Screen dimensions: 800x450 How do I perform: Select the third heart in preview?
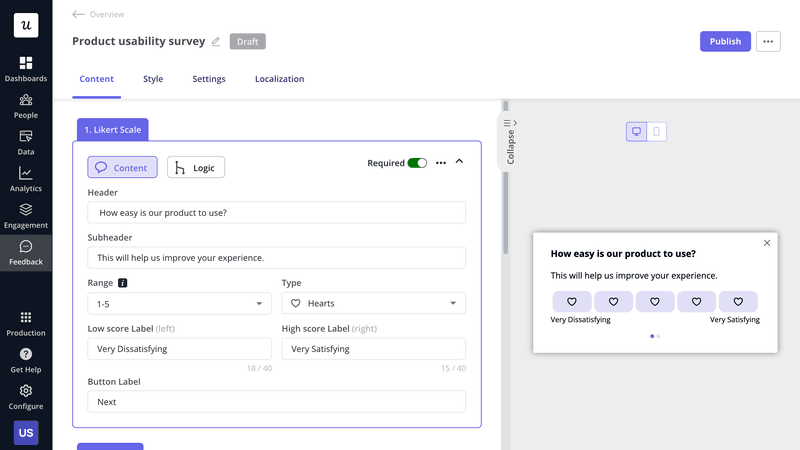click(655, 302)
